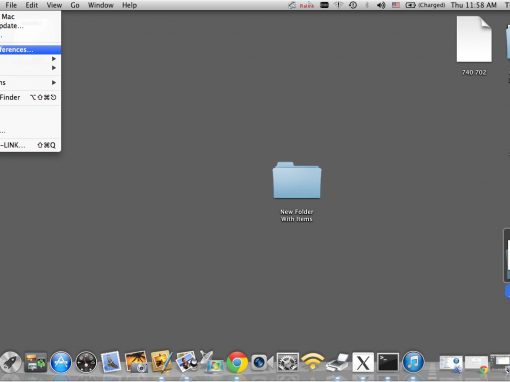Open the Go menu

[x=75, y=5]
